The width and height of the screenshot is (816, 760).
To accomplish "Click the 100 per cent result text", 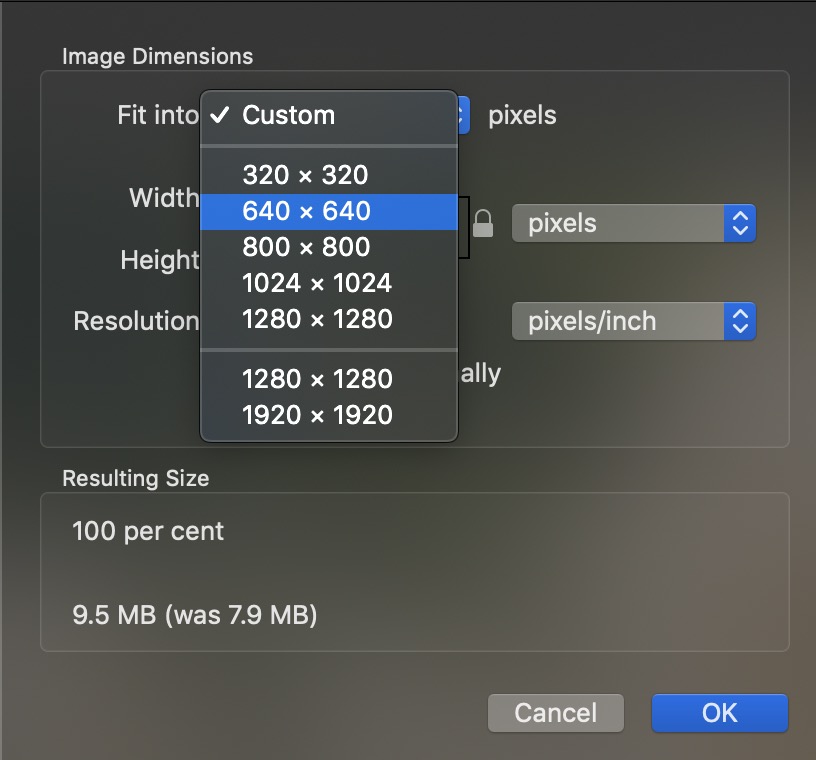I will 148,531.
